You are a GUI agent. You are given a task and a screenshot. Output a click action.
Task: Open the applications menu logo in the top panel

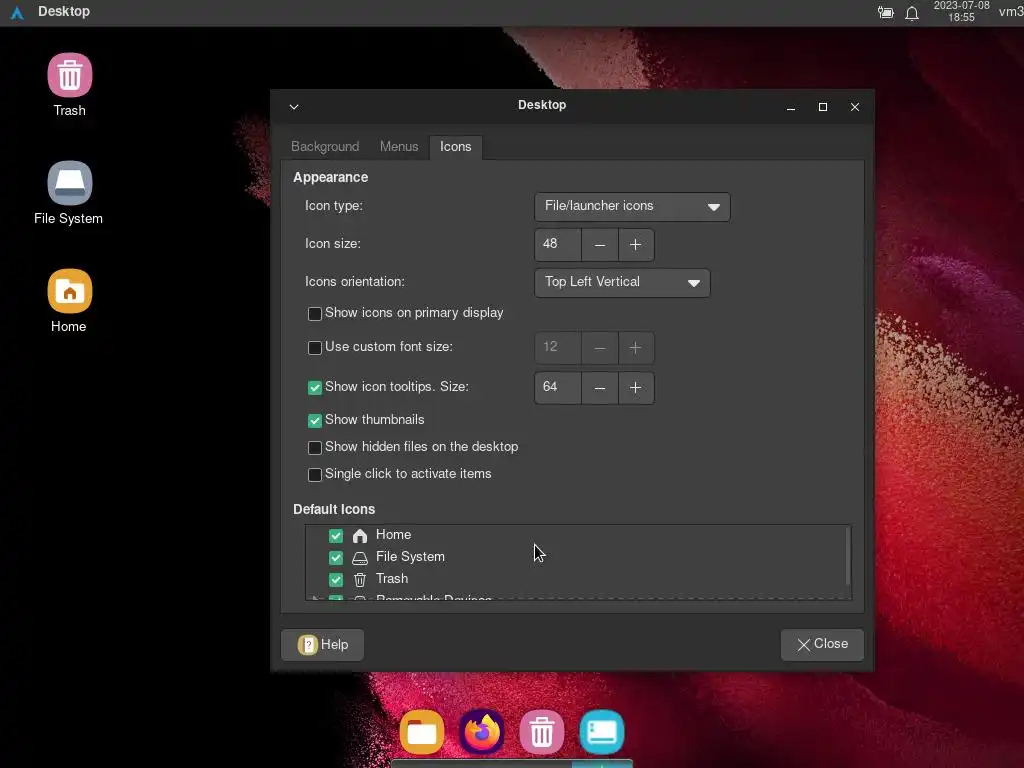(17, 12)
